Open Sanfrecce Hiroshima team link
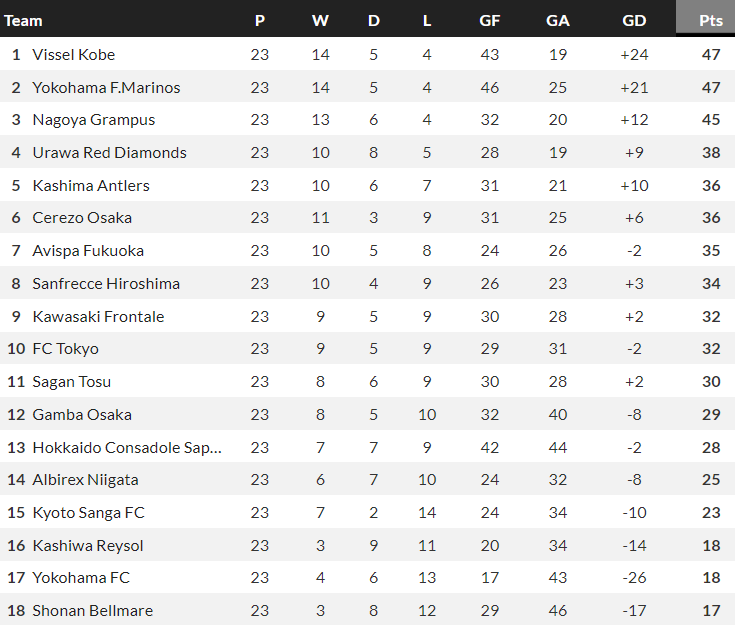The width and height of the screenshot is (735, 625). pyautogui.click(x=106, y=284)
